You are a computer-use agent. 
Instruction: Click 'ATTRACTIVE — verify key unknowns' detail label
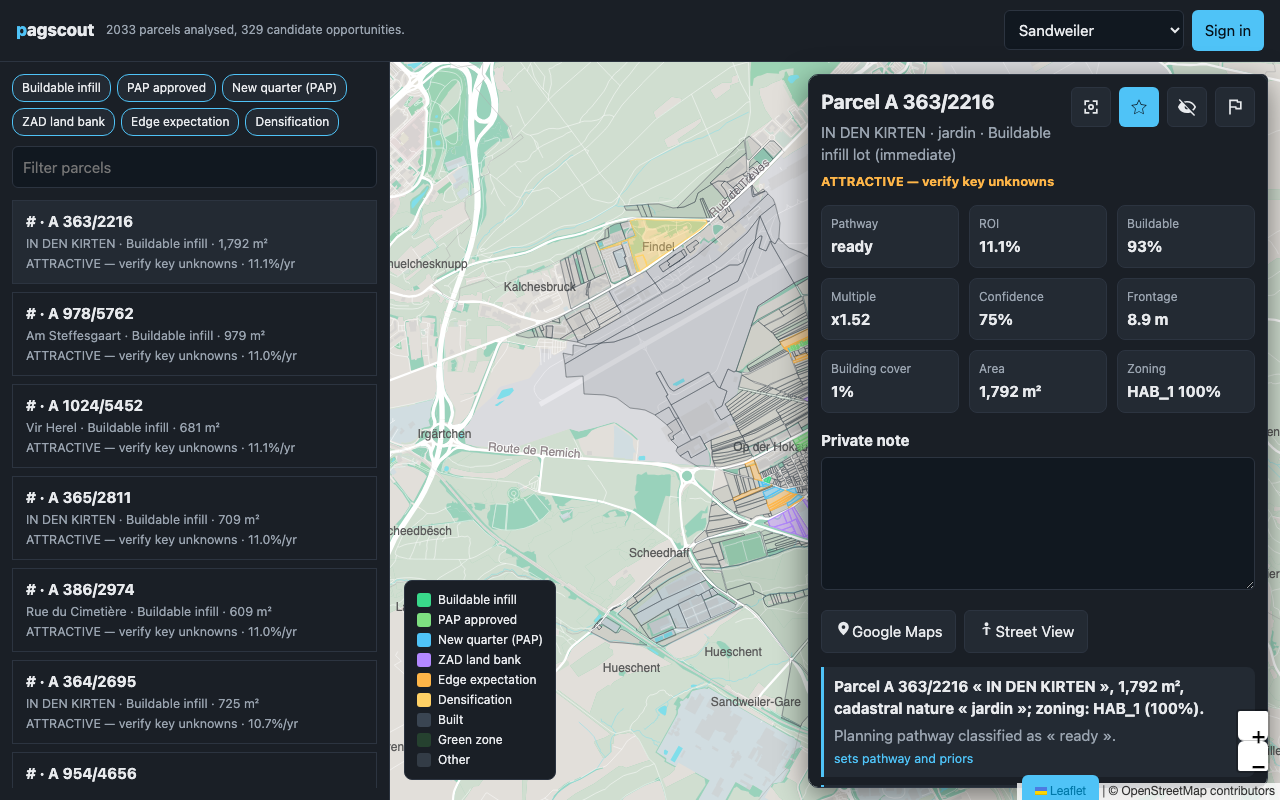tap(937, 182)
